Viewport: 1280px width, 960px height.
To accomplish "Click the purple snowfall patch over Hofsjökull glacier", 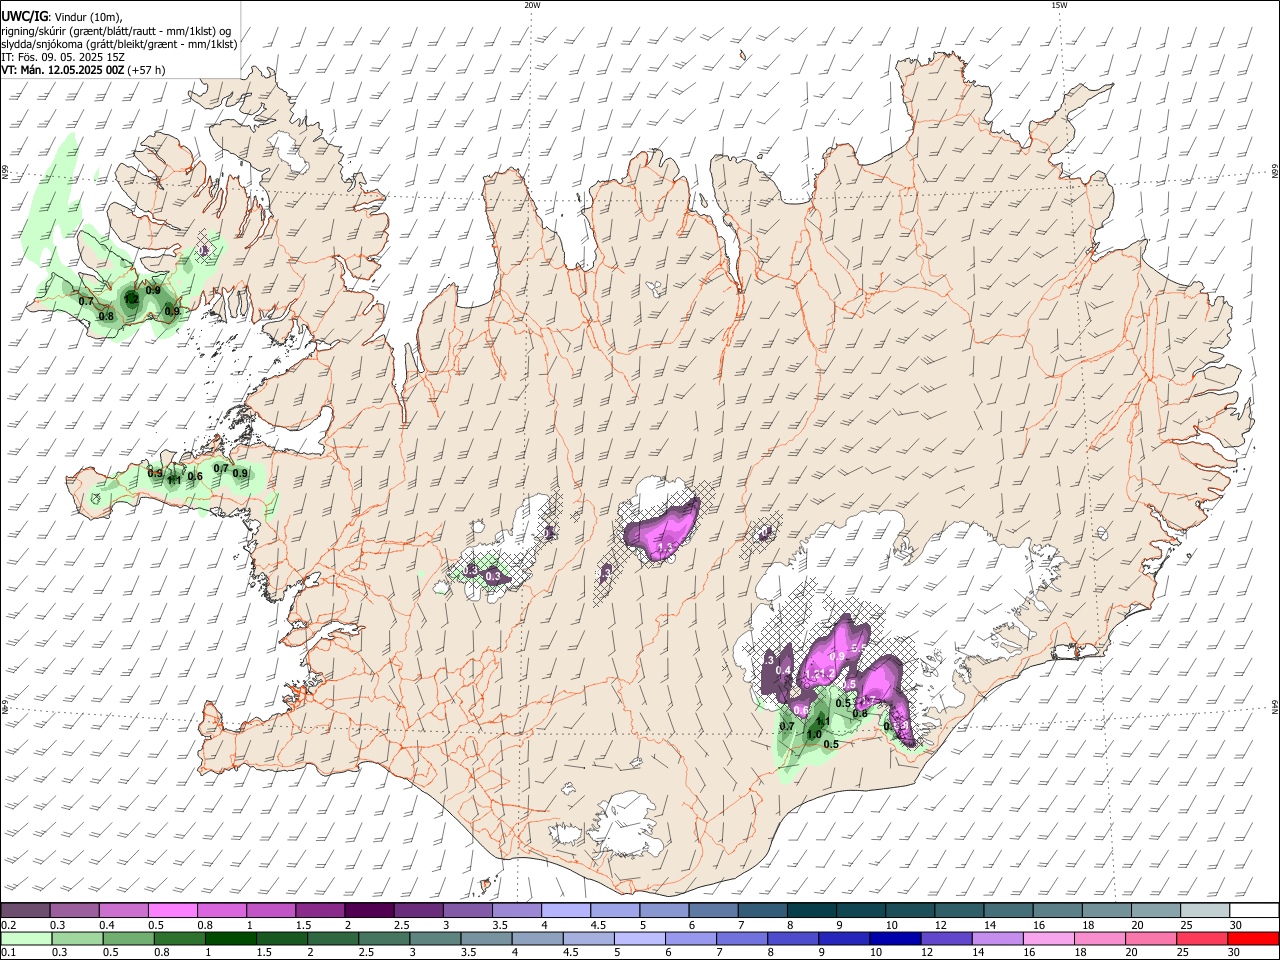I will [662, 532].
